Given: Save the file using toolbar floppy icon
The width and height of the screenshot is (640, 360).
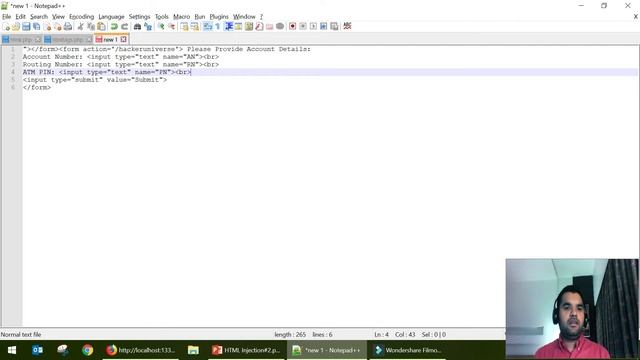Looking at the screenshot, I should [26, 27].
